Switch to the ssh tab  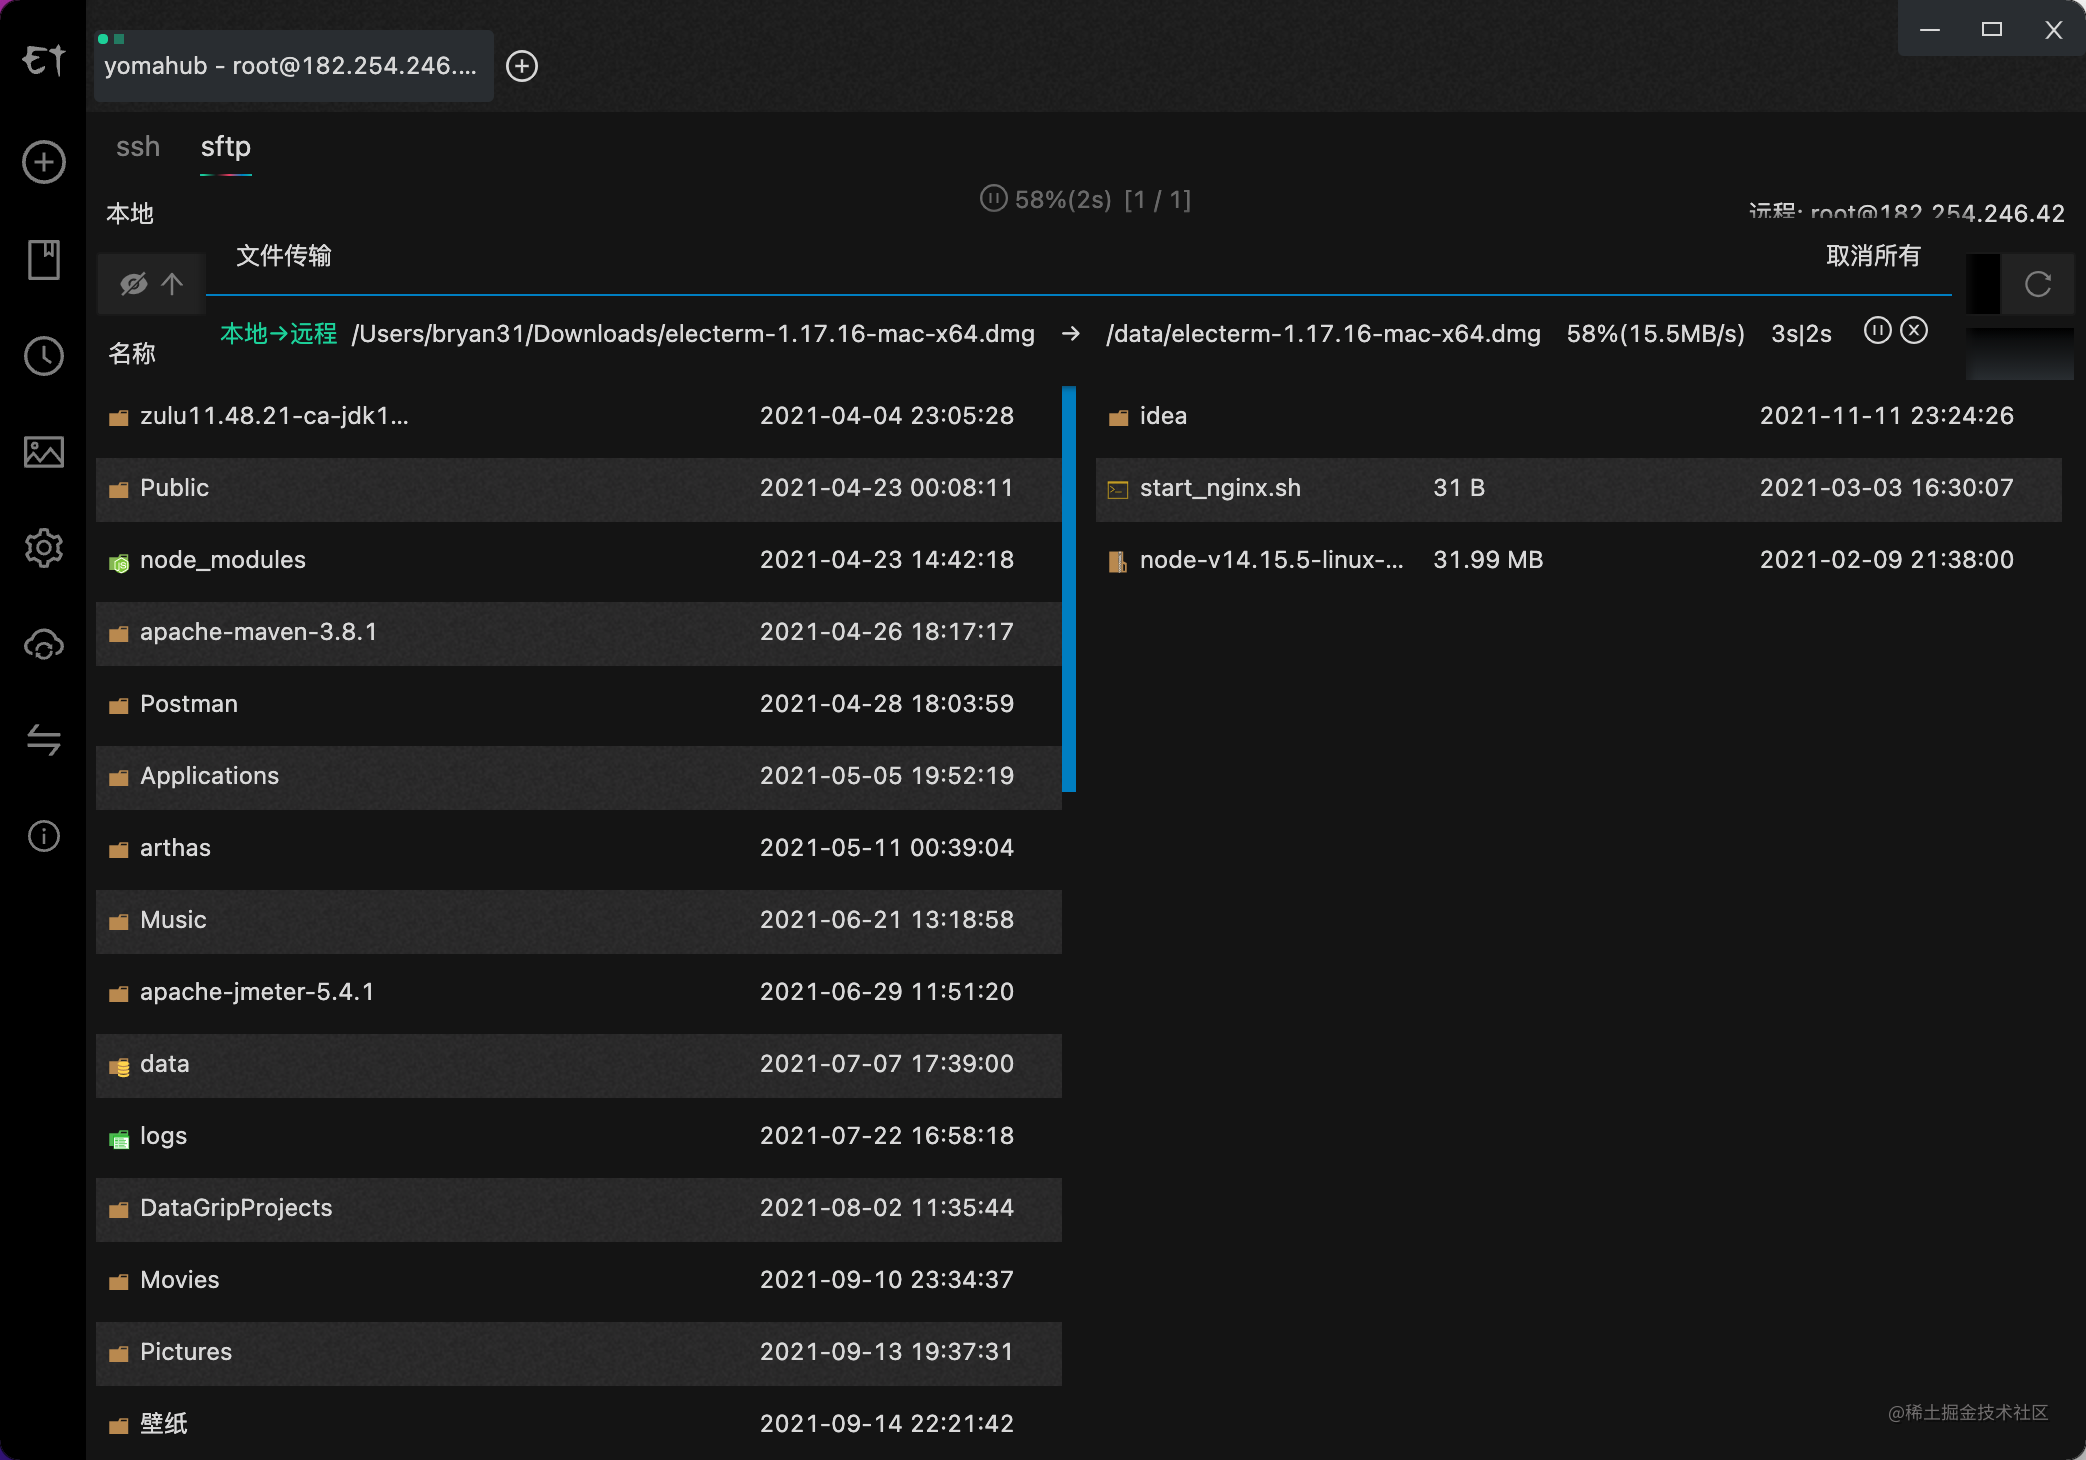click(x=138, y=147)
